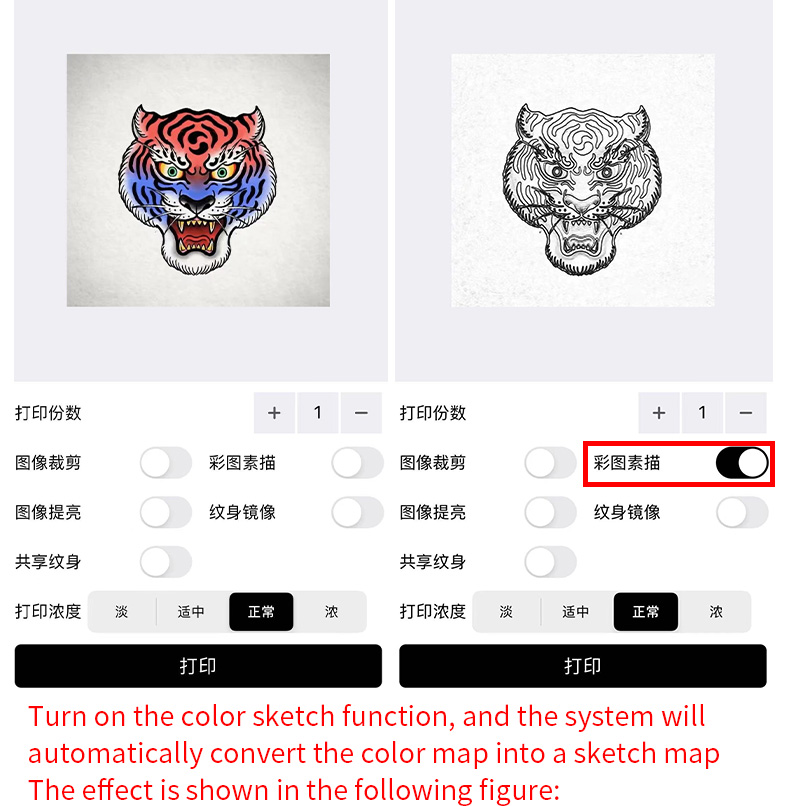
Task: Toggle 图像裁剪 switch in left panel
Action: point(166,463)
